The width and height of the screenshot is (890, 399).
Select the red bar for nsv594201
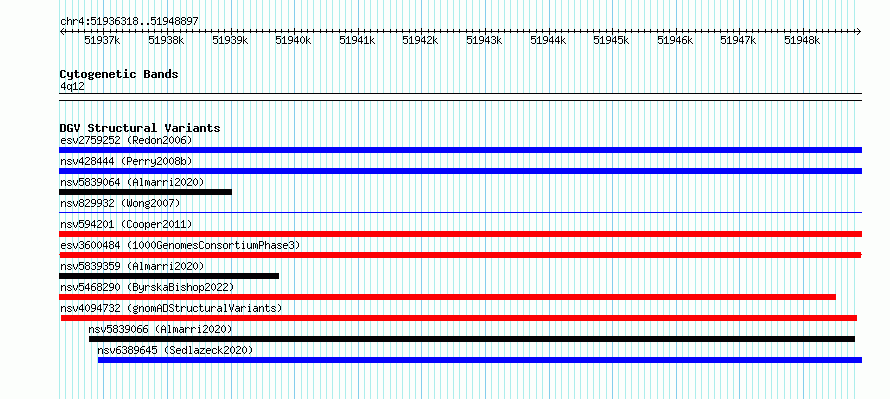[x=460, y=234]
